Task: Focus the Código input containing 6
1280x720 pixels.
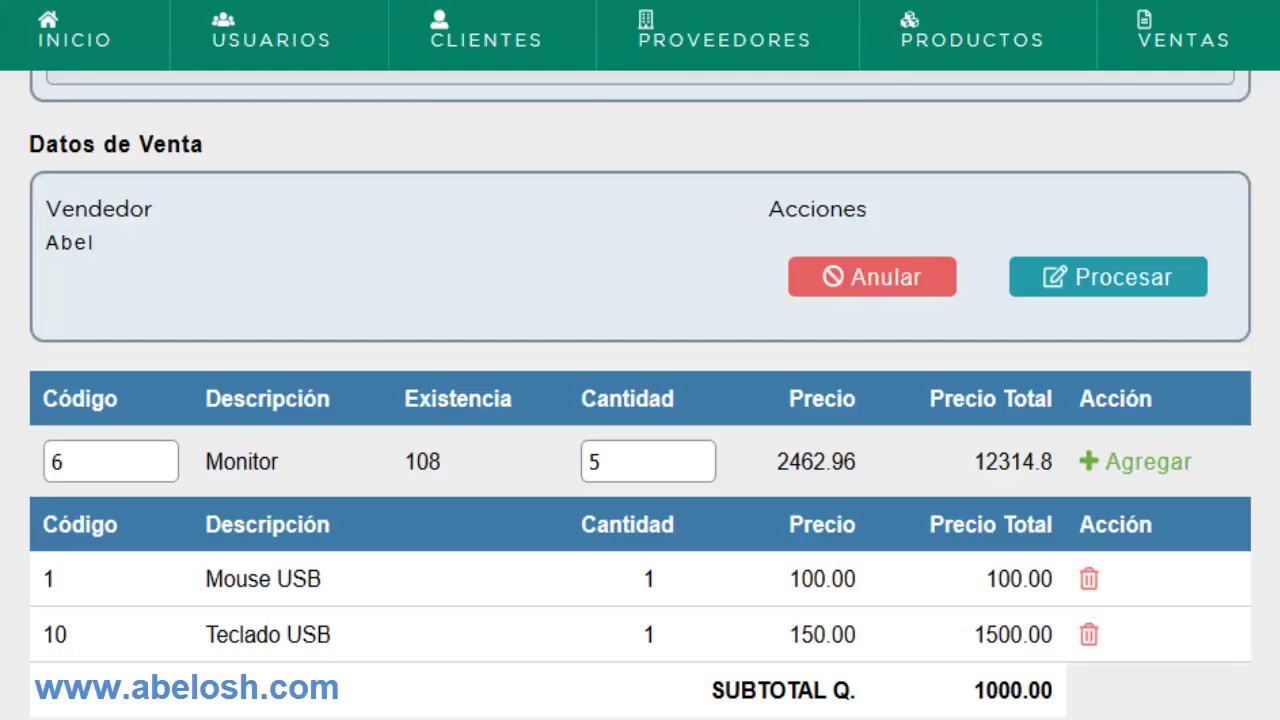Action: click(x=111, y=461)
